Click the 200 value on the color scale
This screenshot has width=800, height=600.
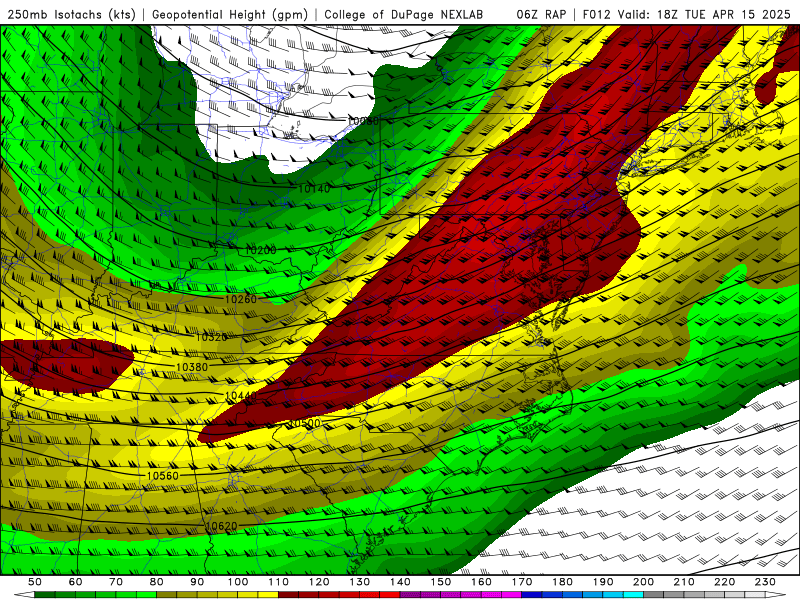pyautogui.click(x=643, y=582)
